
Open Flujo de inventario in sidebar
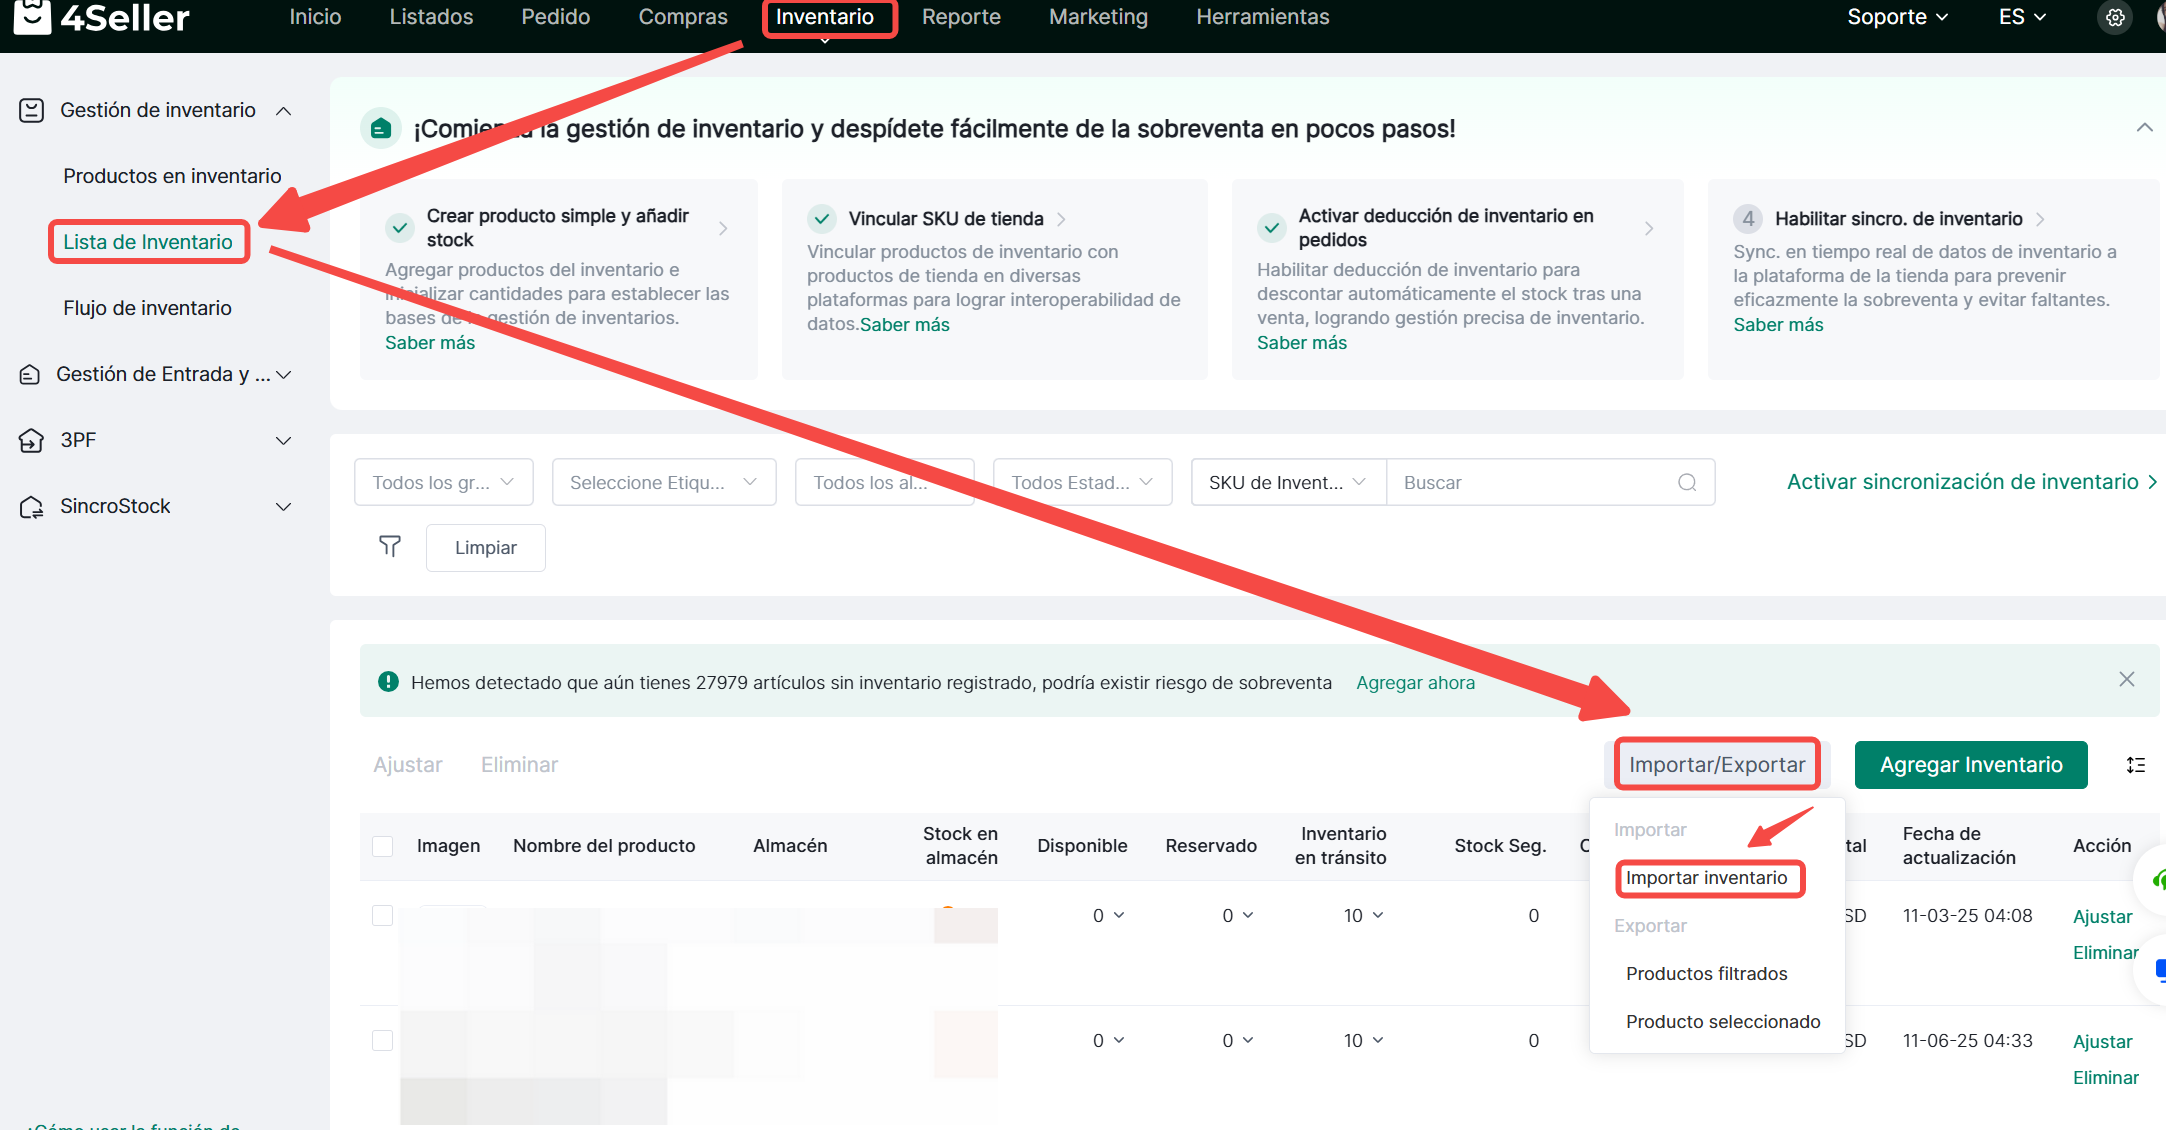pyautogui.click(x=147, y=308)
